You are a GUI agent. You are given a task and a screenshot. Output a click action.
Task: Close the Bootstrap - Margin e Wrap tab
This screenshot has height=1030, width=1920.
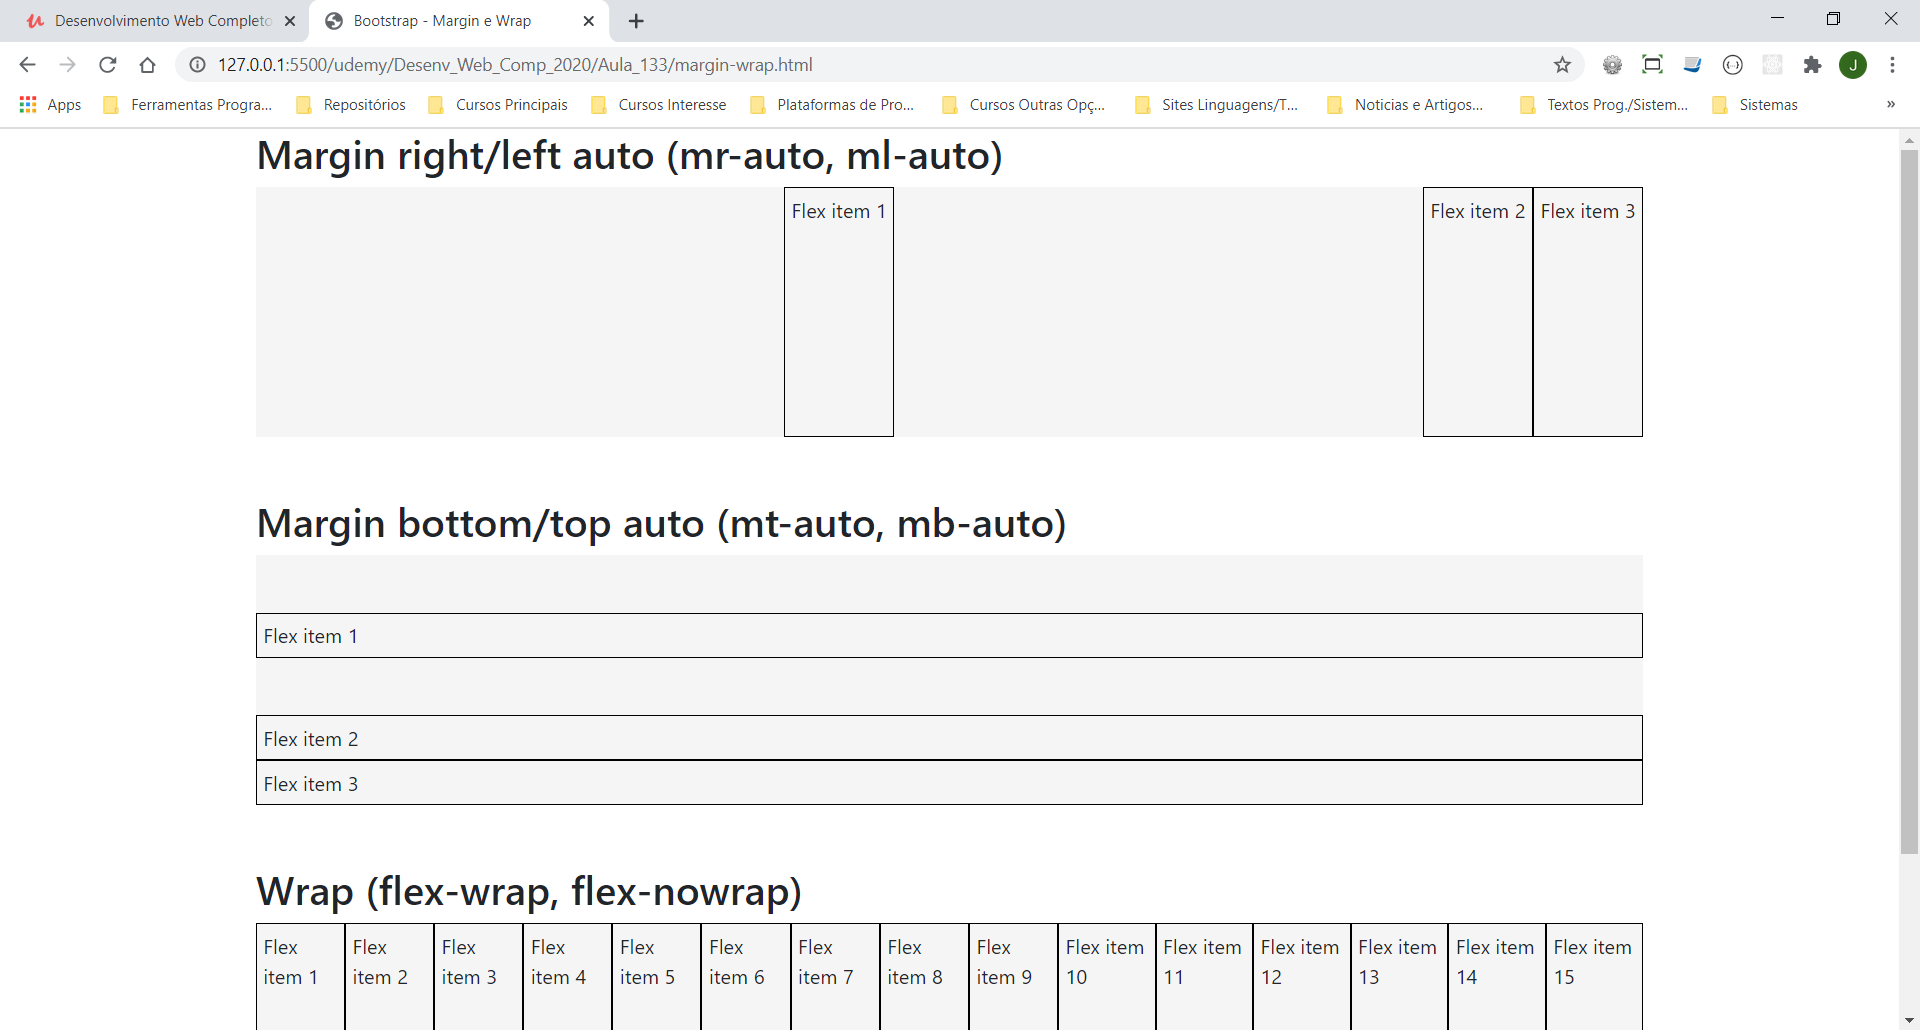click(589, 21)
